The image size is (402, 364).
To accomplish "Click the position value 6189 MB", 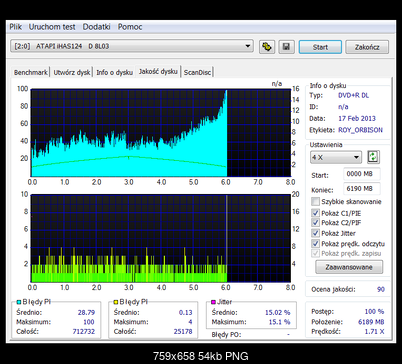I will click(371, 322).
